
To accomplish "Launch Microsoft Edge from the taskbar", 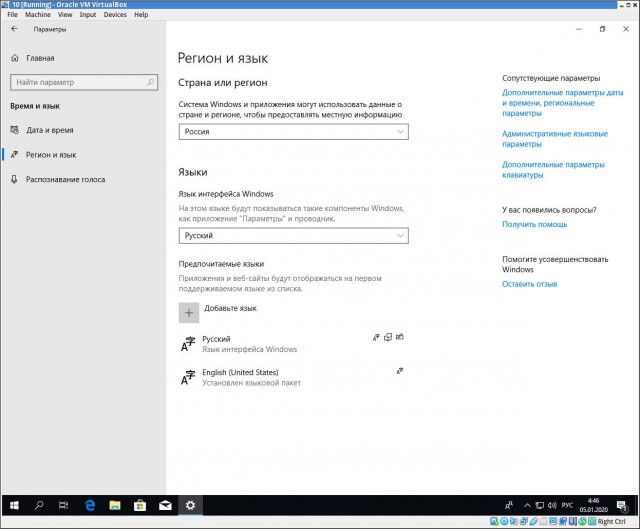I will point(90,505).
